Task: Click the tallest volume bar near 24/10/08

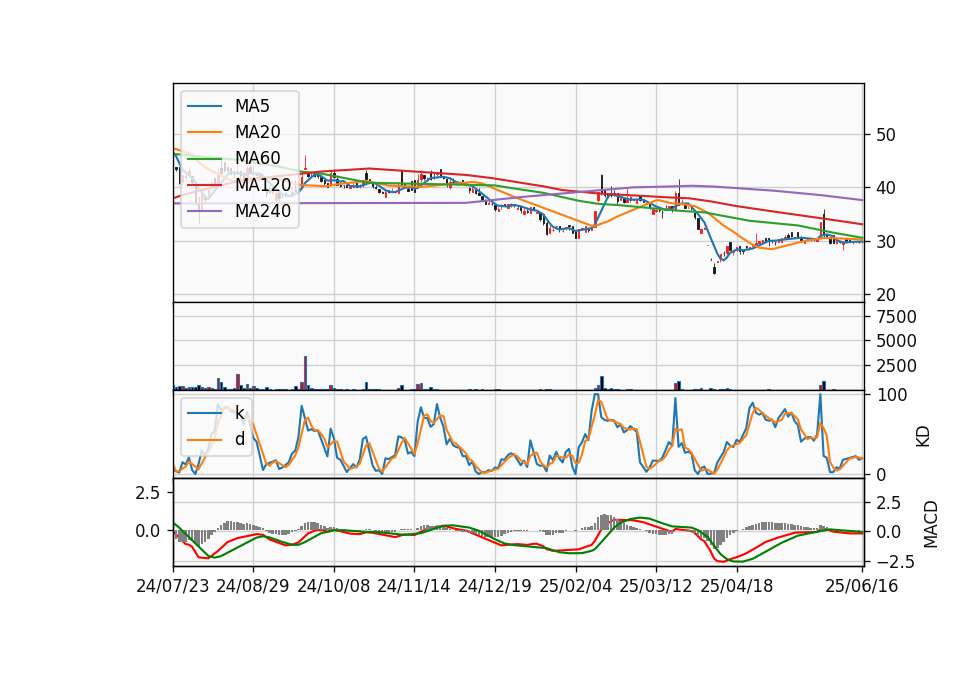Action: coord(306,373)
